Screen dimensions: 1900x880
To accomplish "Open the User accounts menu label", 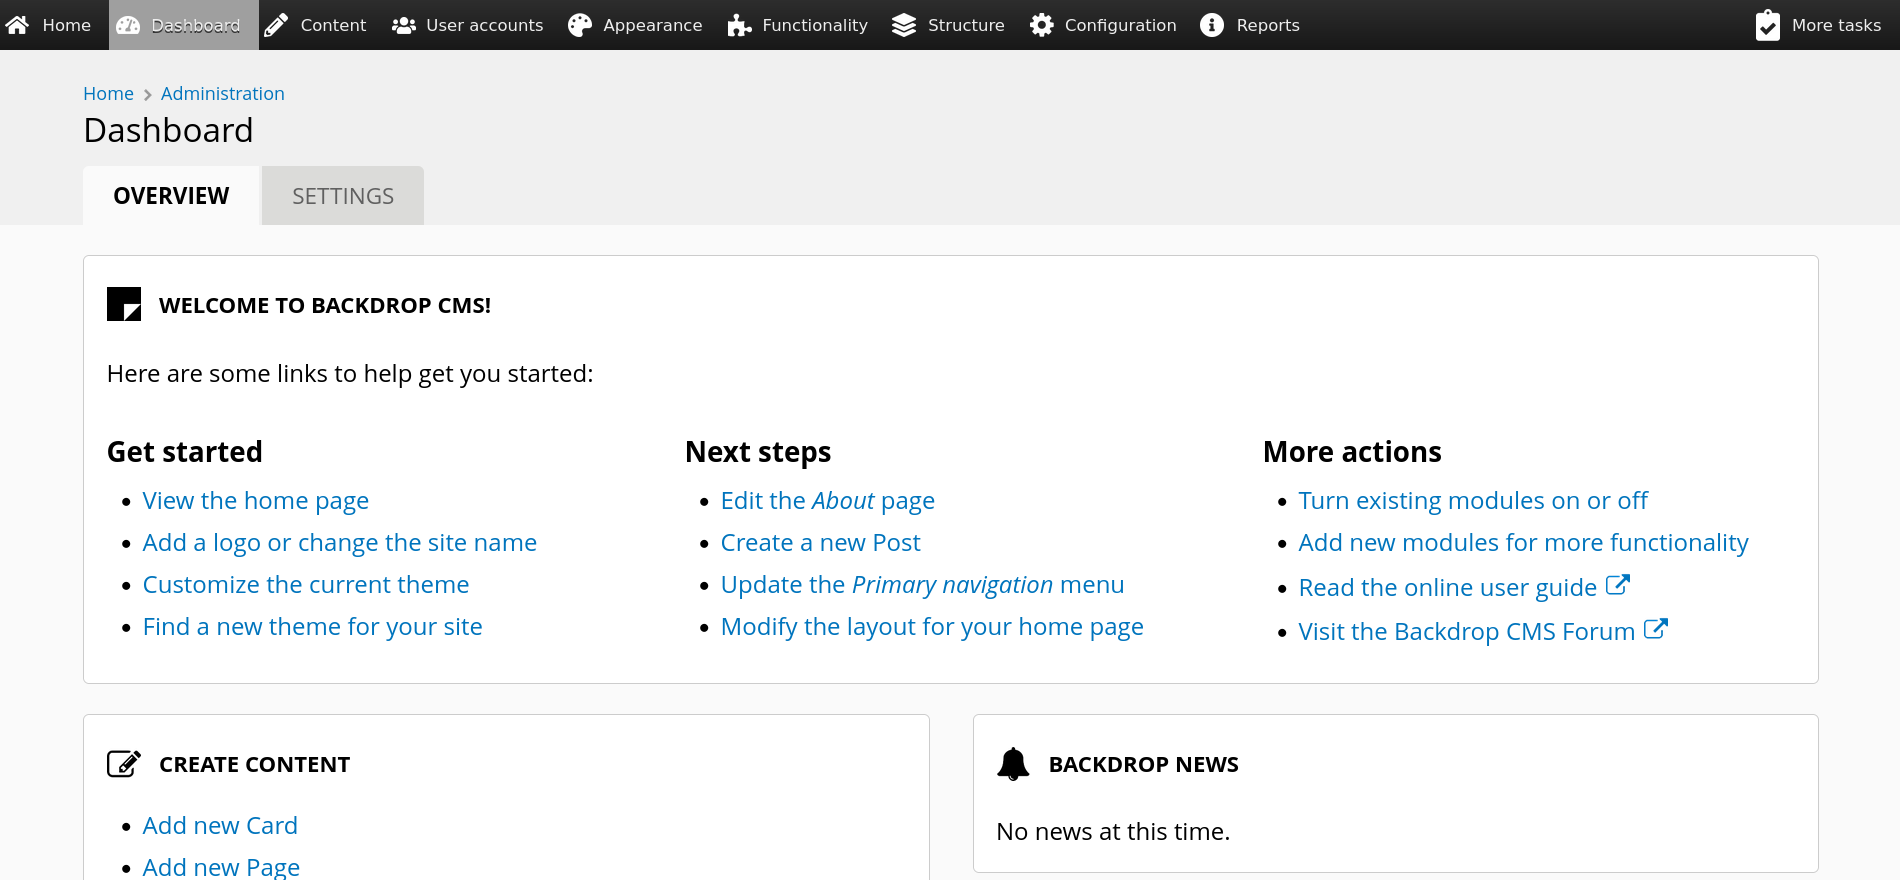I will pyautogui.click(x=485, y=25).
